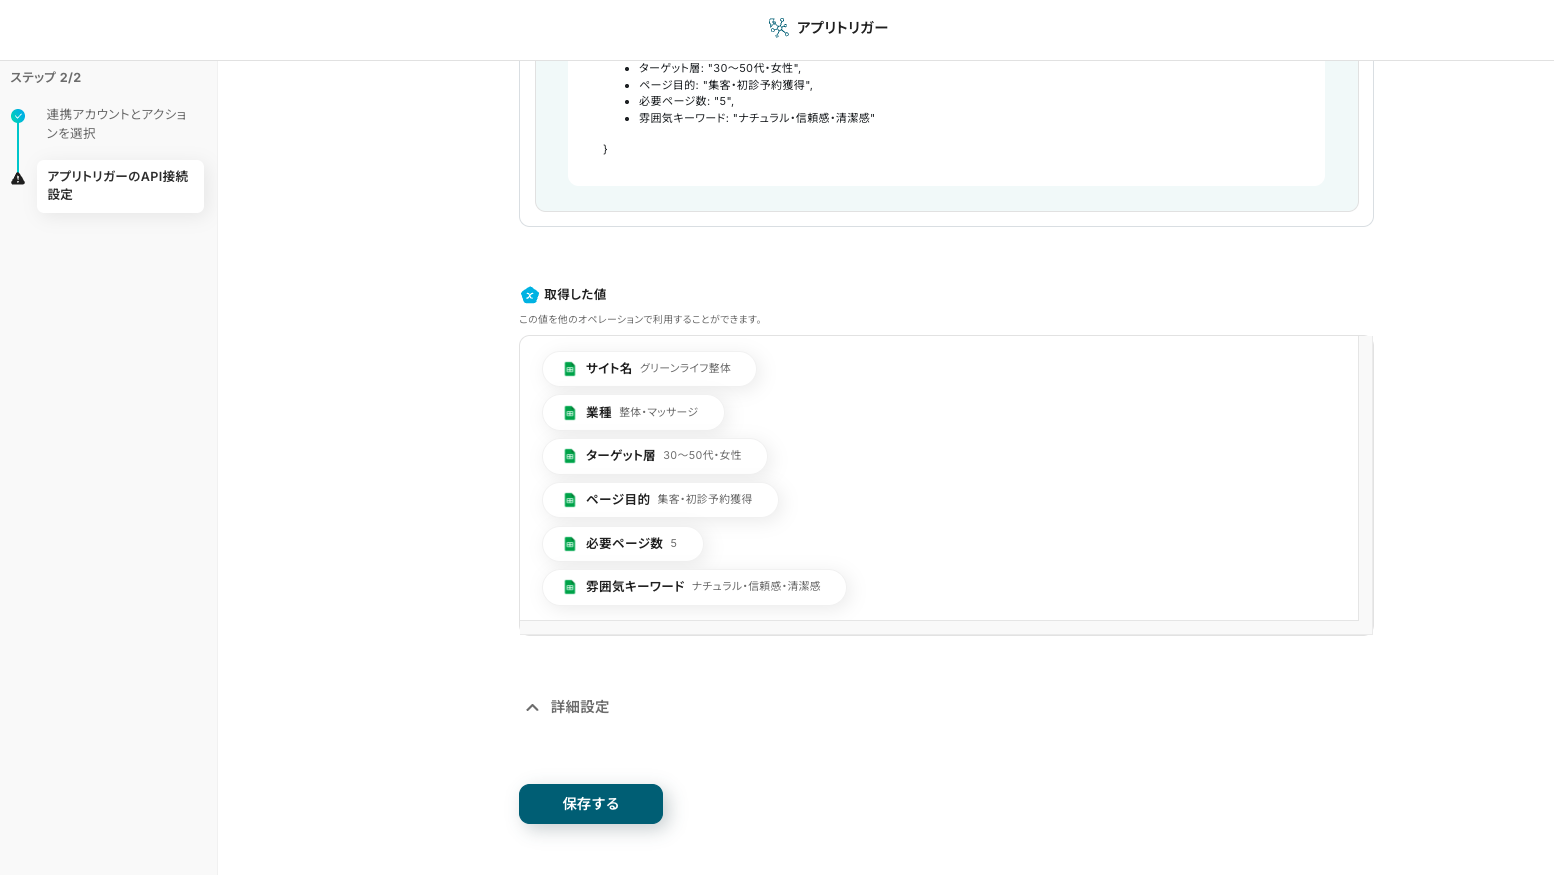Click the text ターゲット層: "30〜50代・女性"
The height and width of the screenshot is (875, 1554).
720,68
